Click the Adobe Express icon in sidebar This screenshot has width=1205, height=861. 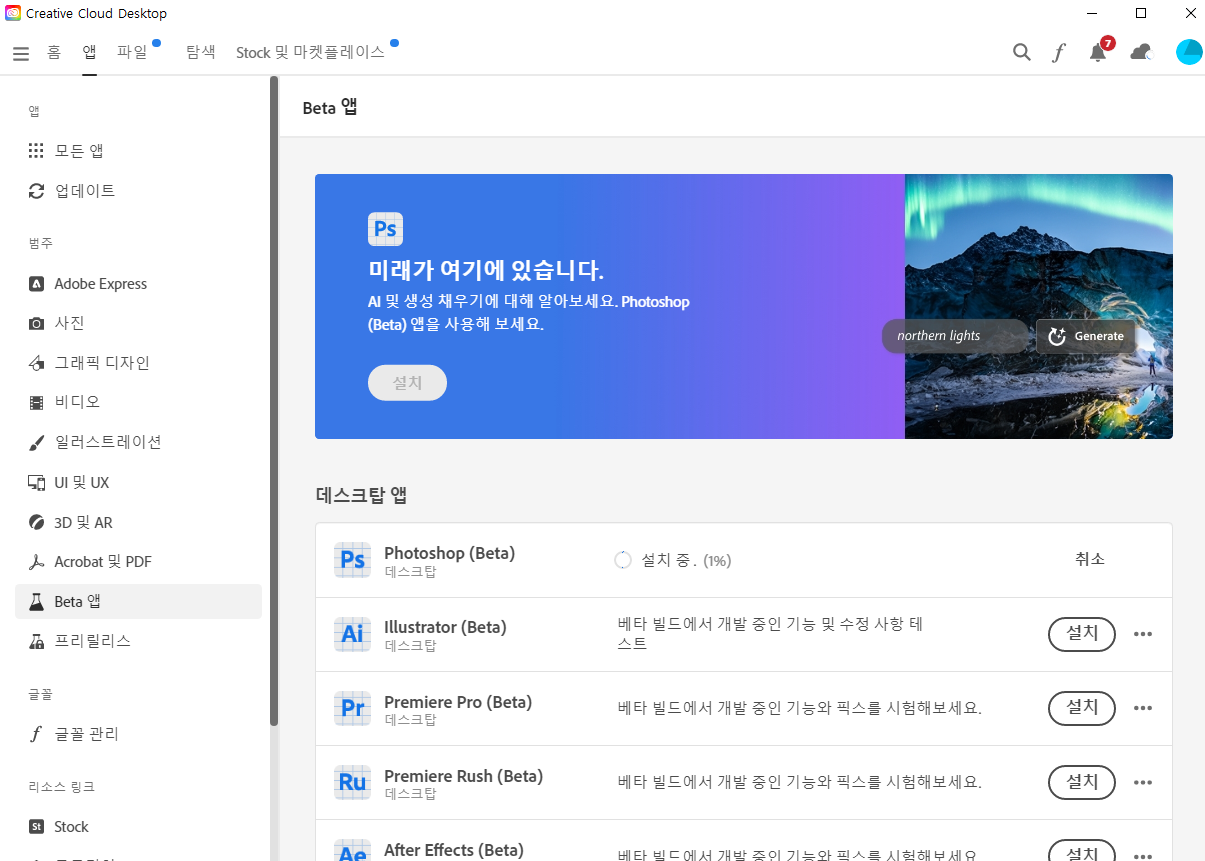point(36,284)
